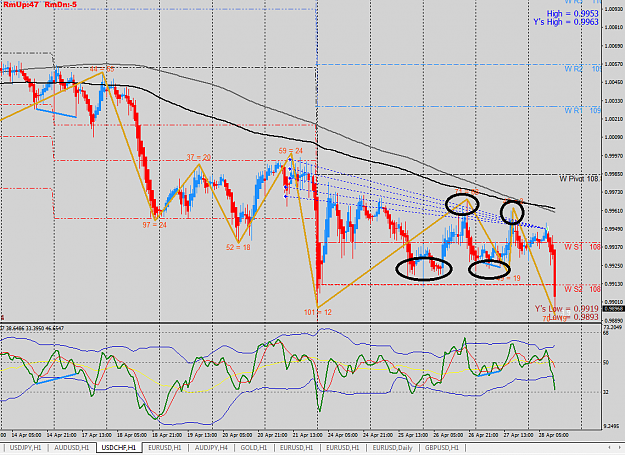Click the '27 Apr 13:00' time label
Image resolution: width=625 pixels, height=455 pixels.
point(519,435)
